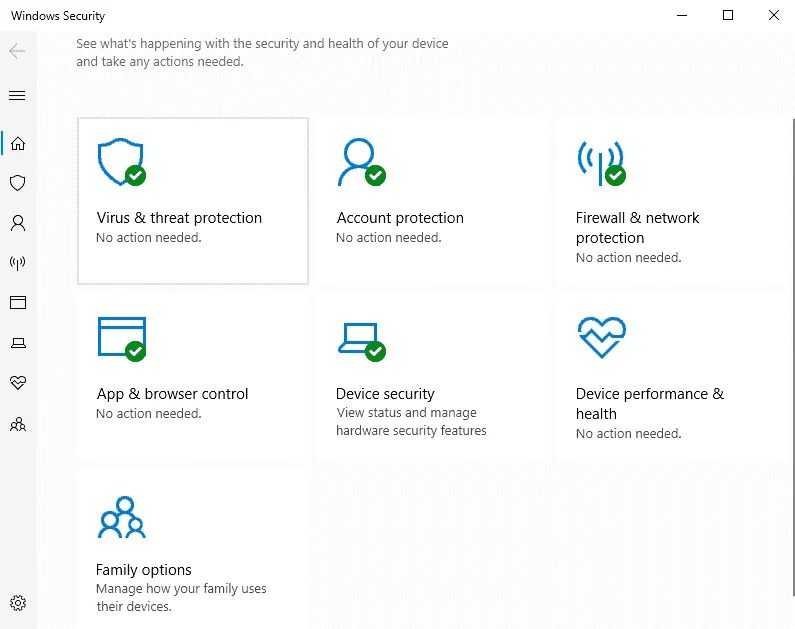Image resolution: width=795 pixels, height=629 pixels.
Task: Click the large Firewall antenna tile icon
Action: pos(601,163)
